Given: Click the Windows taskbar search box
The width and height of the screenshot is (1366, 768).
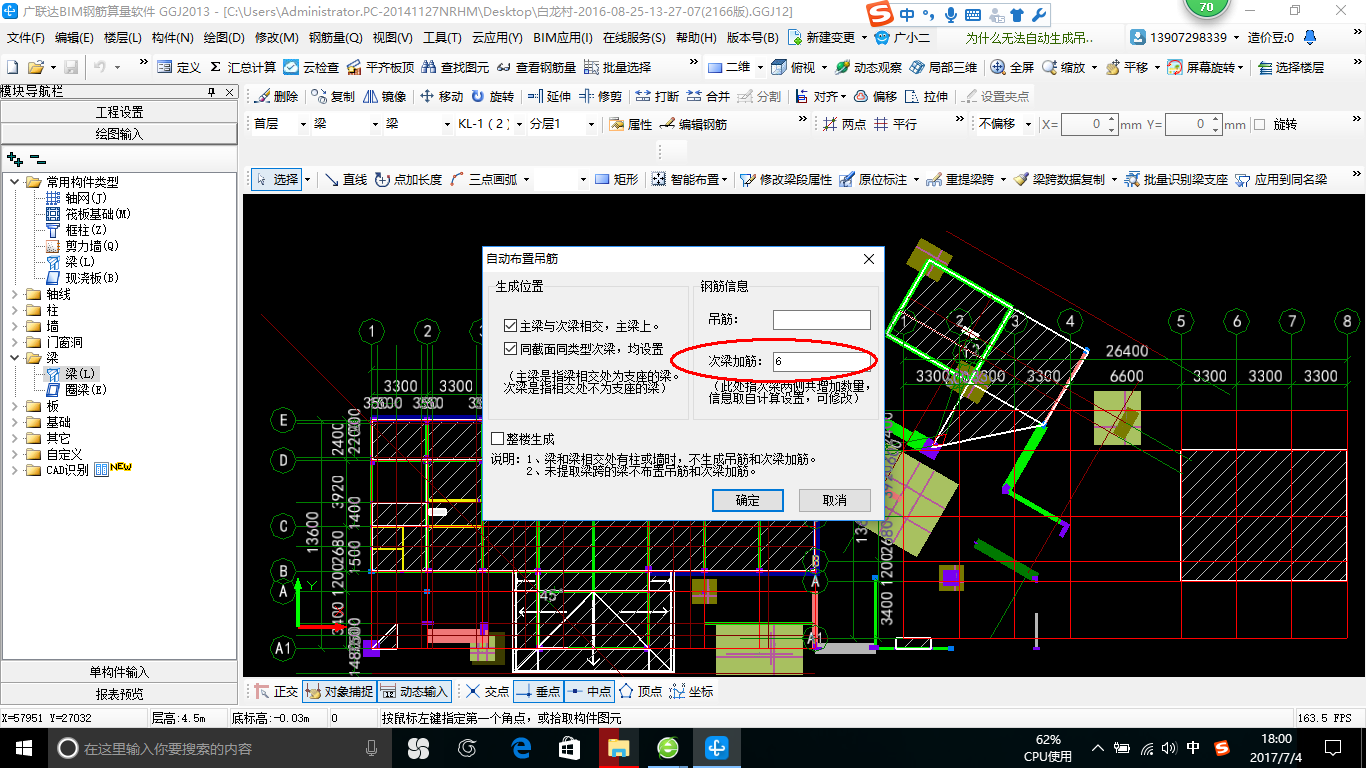Looking at the screenshot, I should [219, 748].
